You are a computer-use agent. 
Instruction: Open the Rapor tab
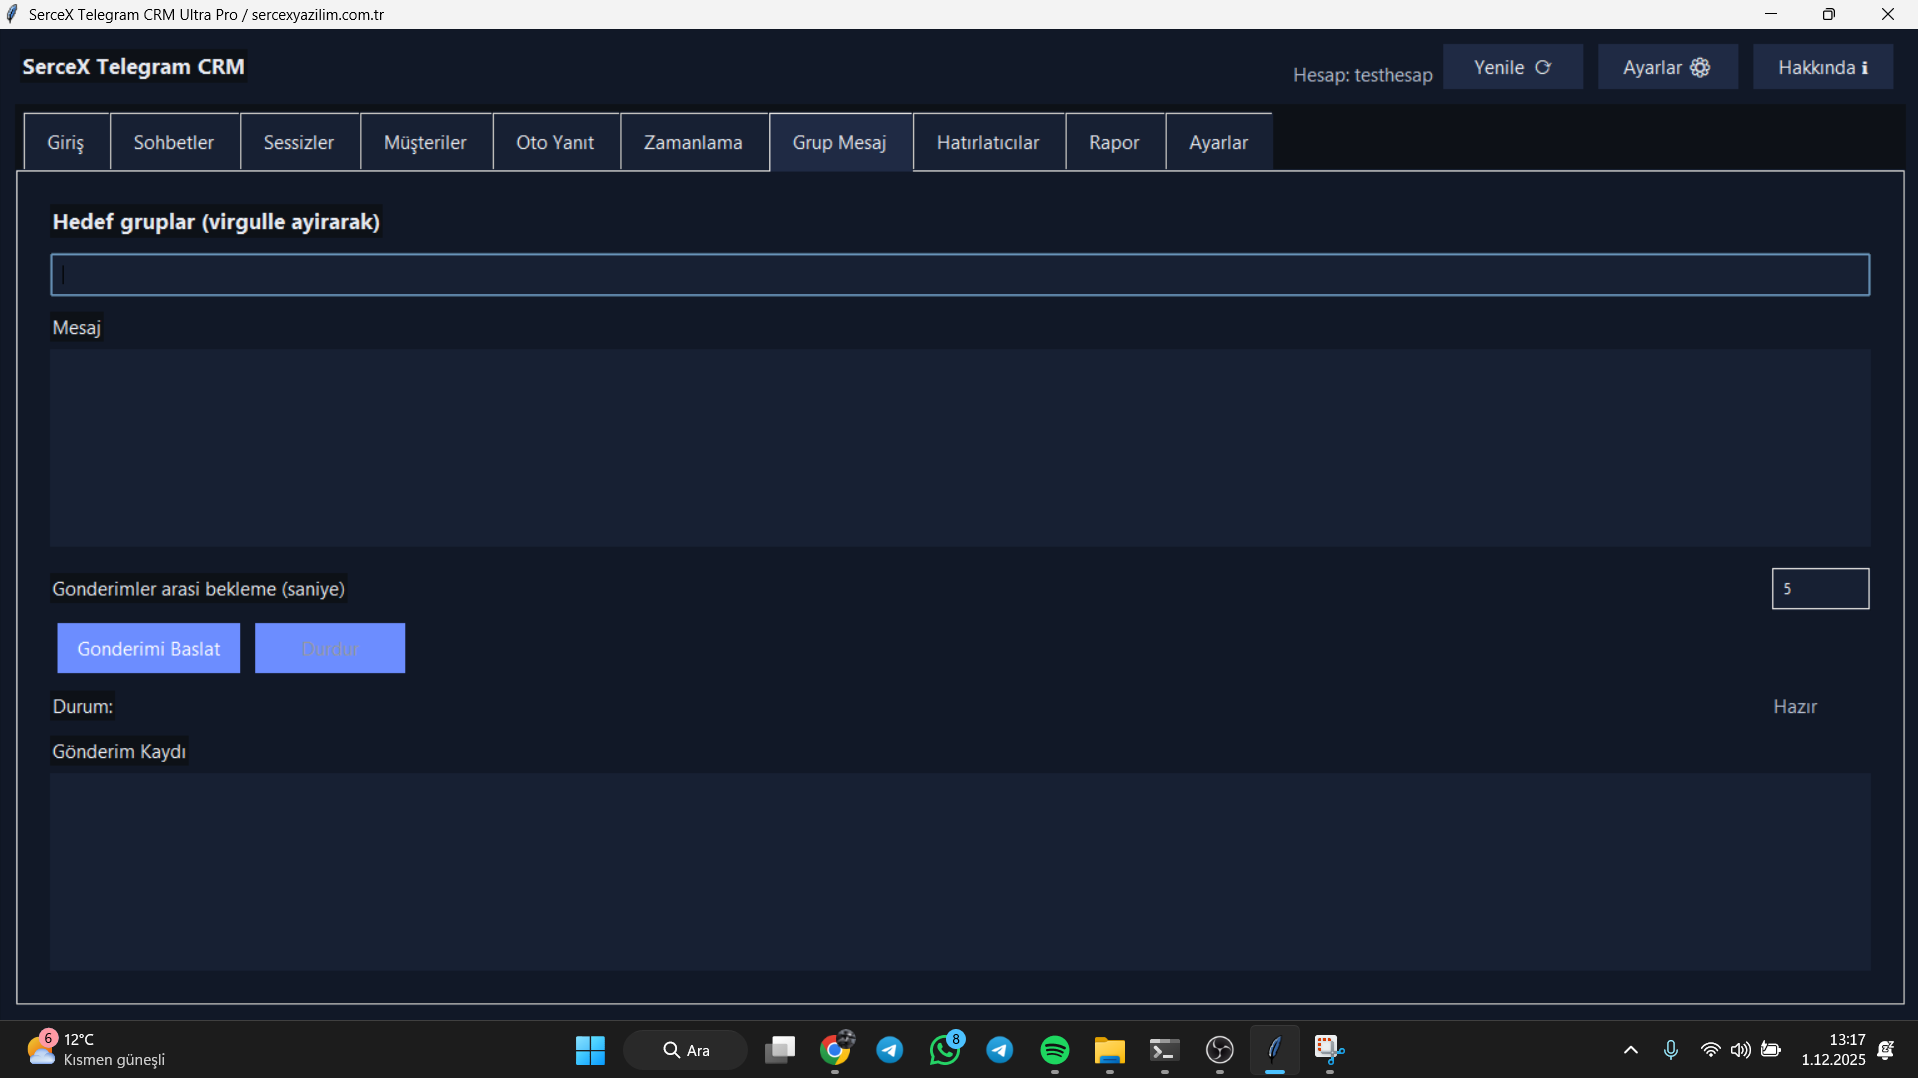click(1114, 142)
